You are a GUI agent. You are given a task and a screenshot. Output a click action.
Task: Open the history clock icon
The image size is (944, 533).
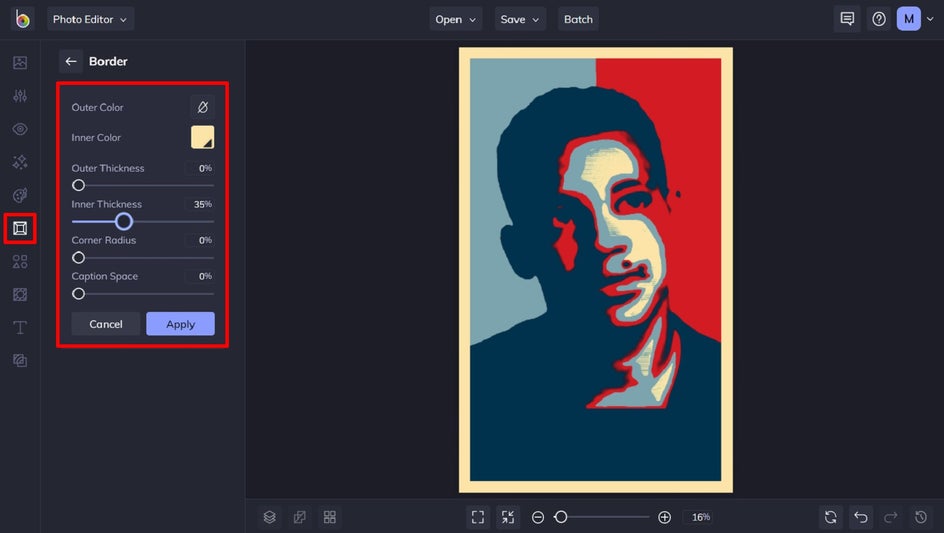tap(921, 517)
